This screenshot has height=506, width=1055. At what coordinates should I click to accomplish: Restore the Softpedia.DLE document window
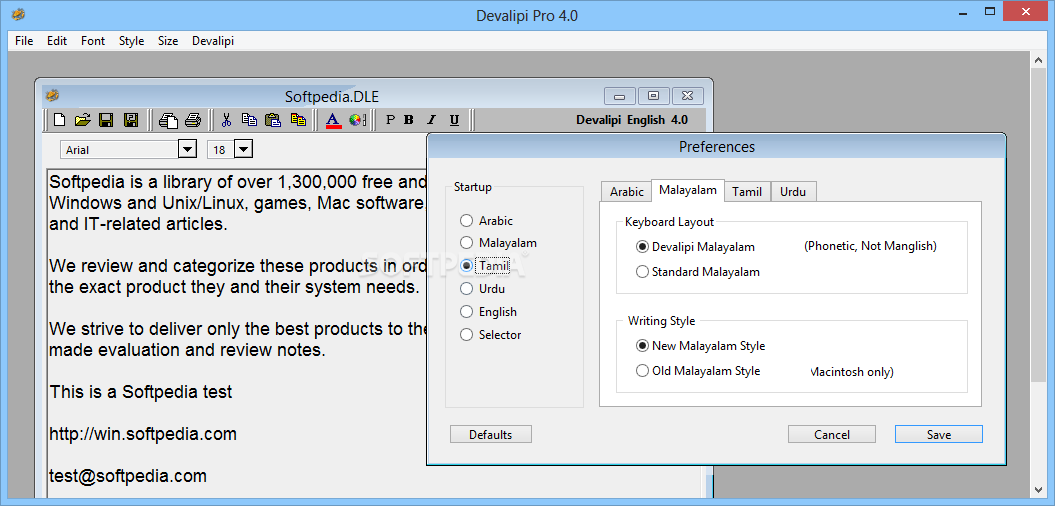(653, 96)
